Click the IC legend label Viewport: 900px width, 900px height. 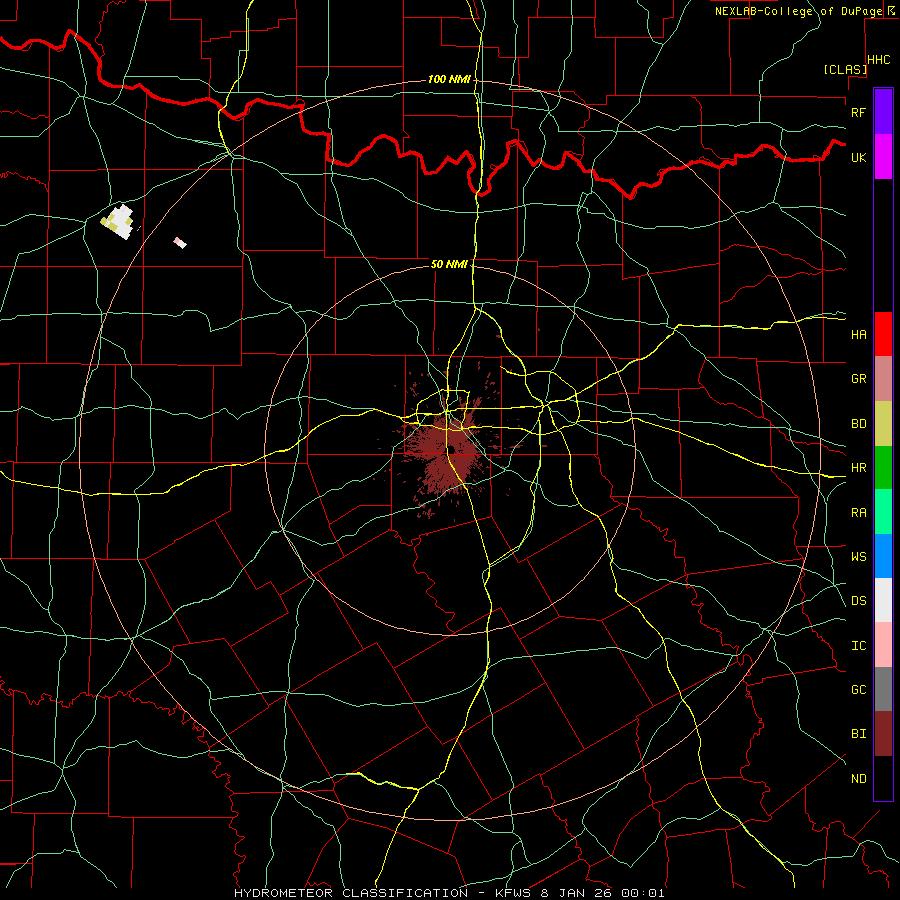point(858,646)
